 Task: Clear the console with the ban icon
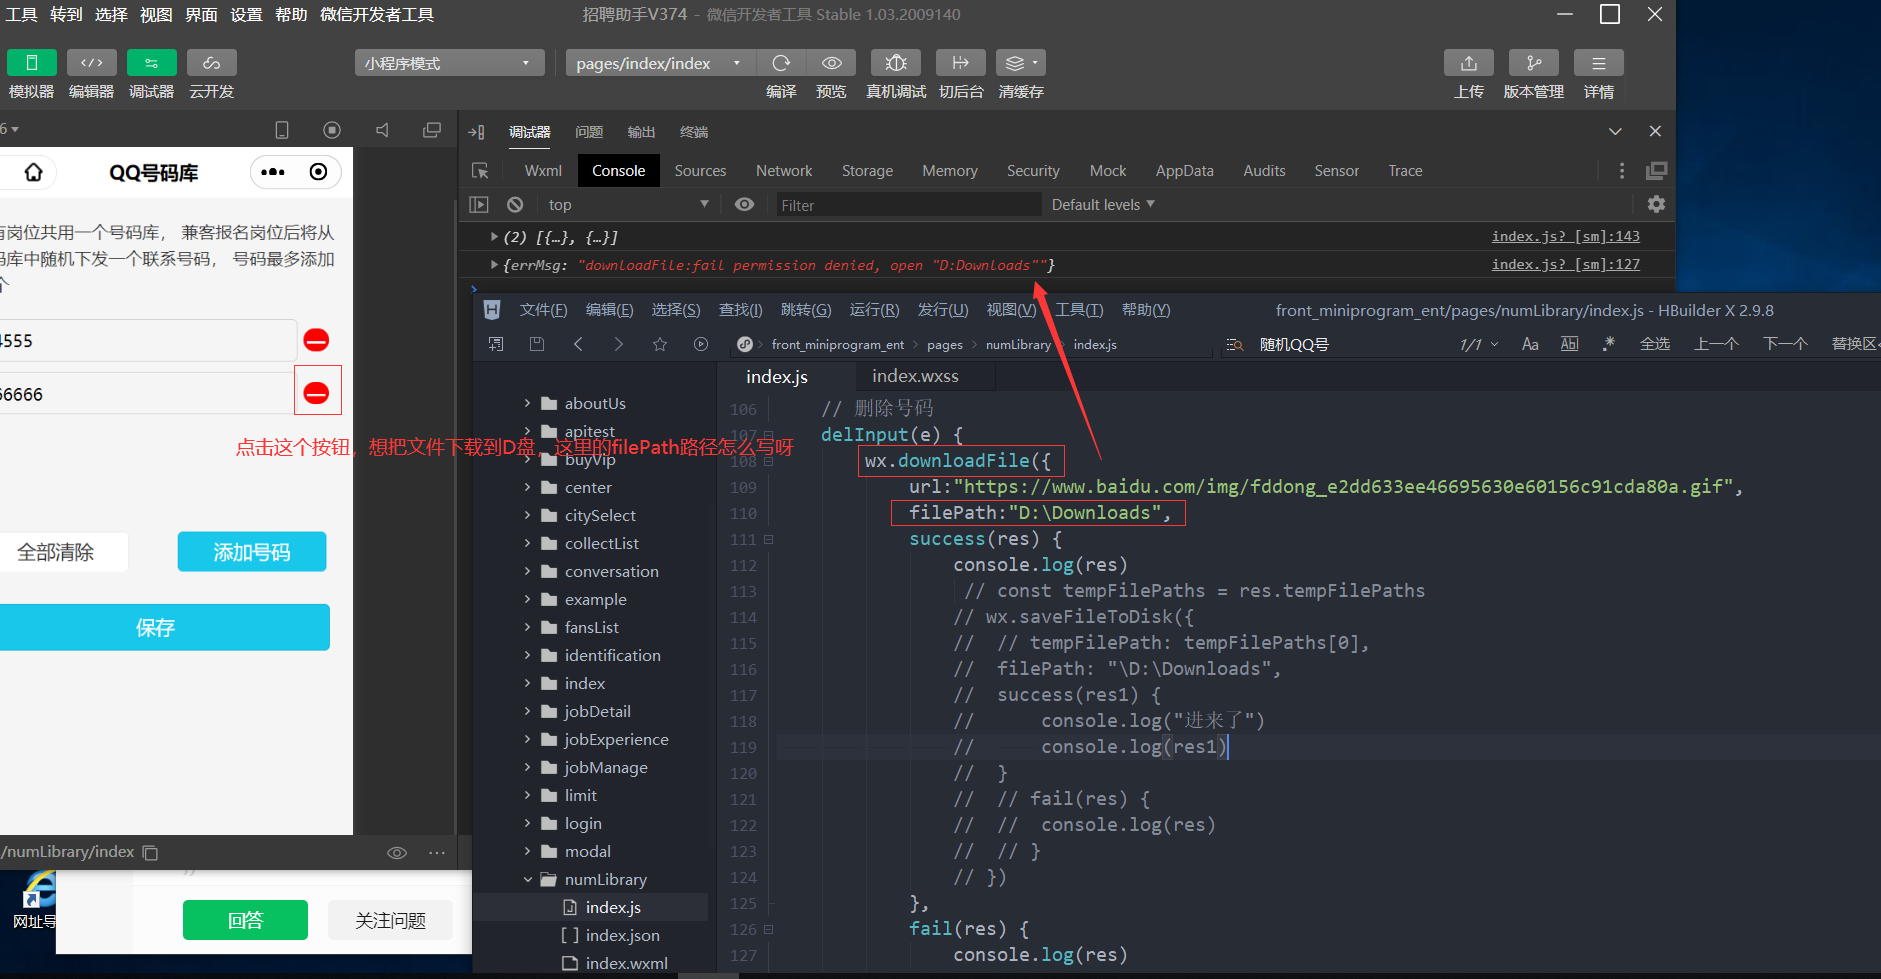tap(515, 204)
